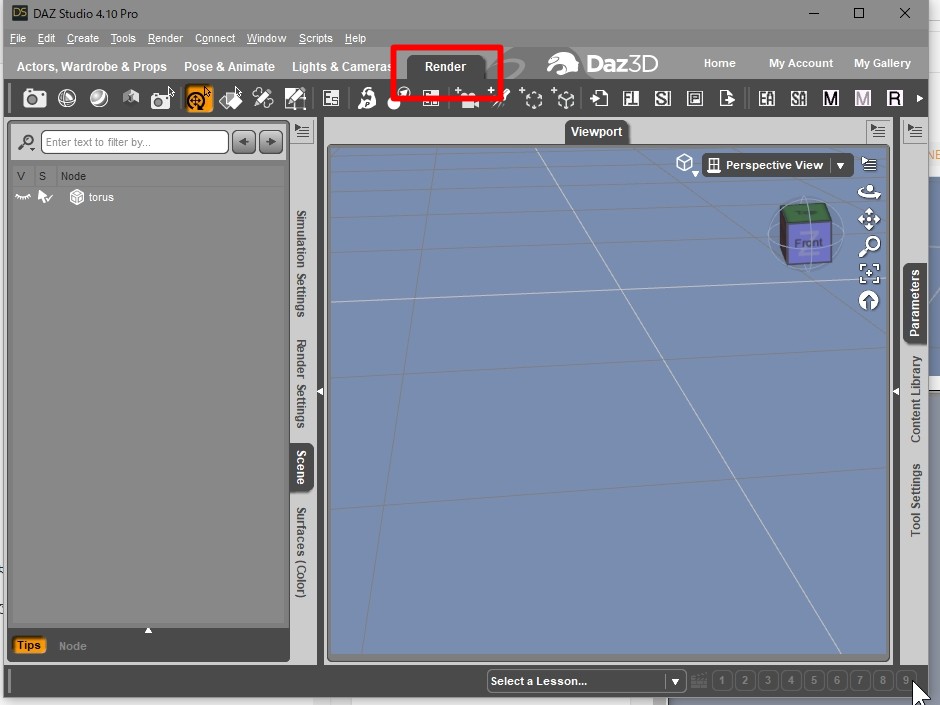Open the Window menu
This screenshot has width=940, height=705.
[266, 38]
